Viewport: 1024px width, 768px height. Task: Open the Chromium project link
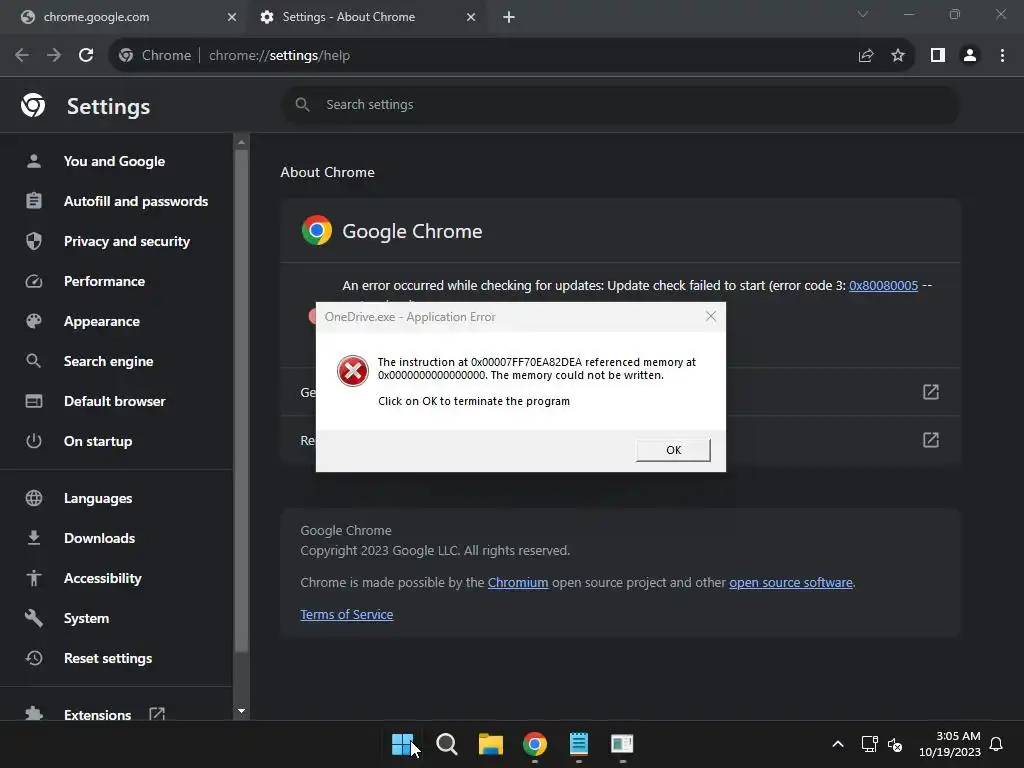[518, 583]
